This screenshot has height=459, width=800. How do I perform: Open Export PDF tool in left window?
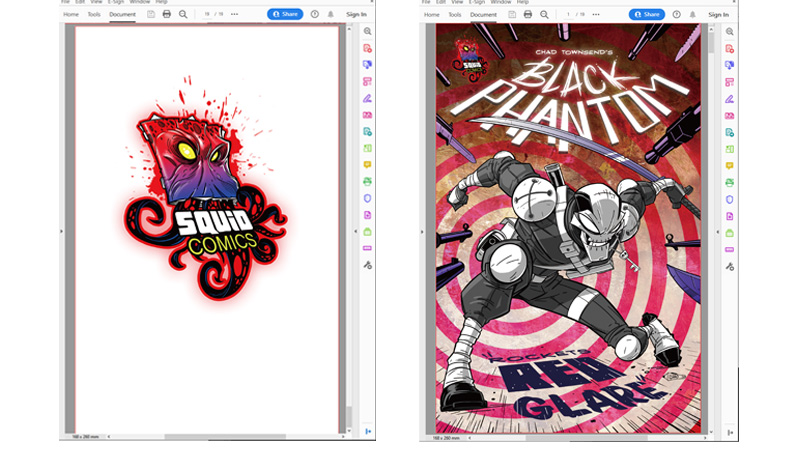pyautogui.click(x=367, y=132)
